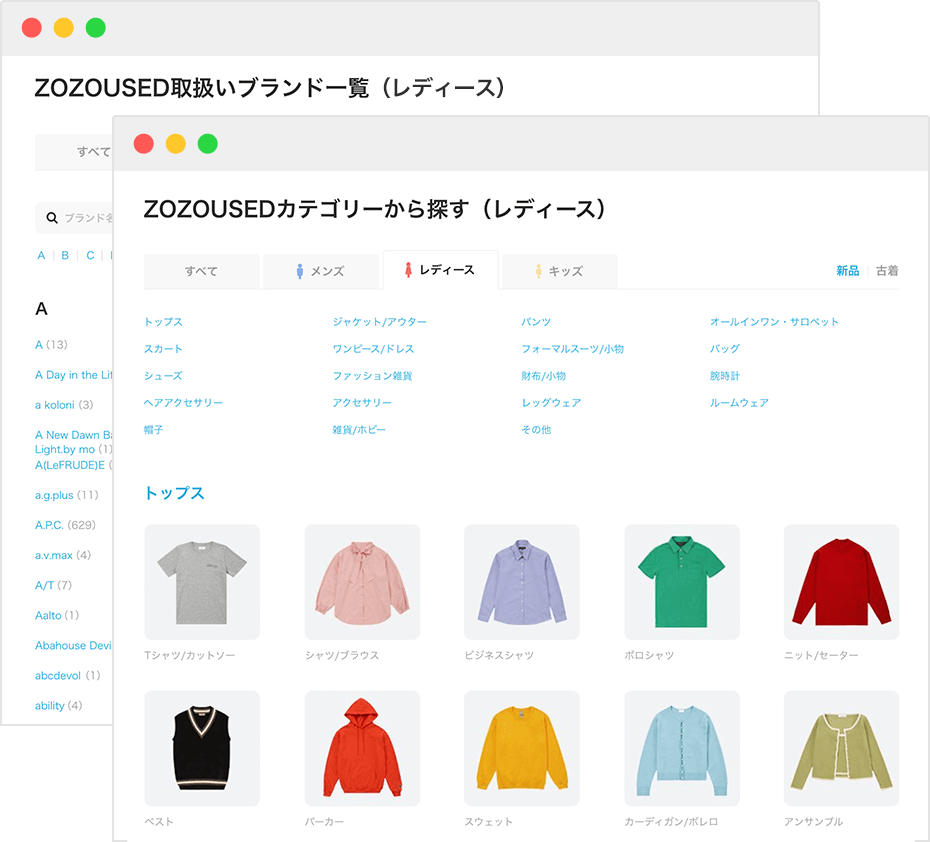Select the すべて tab in category window

[201, 271]
